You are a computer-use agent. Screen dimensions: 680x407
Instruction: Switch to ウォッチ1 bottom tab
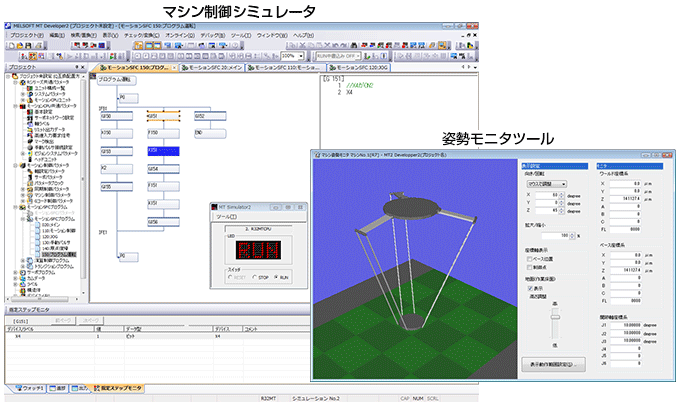[30, 388]
